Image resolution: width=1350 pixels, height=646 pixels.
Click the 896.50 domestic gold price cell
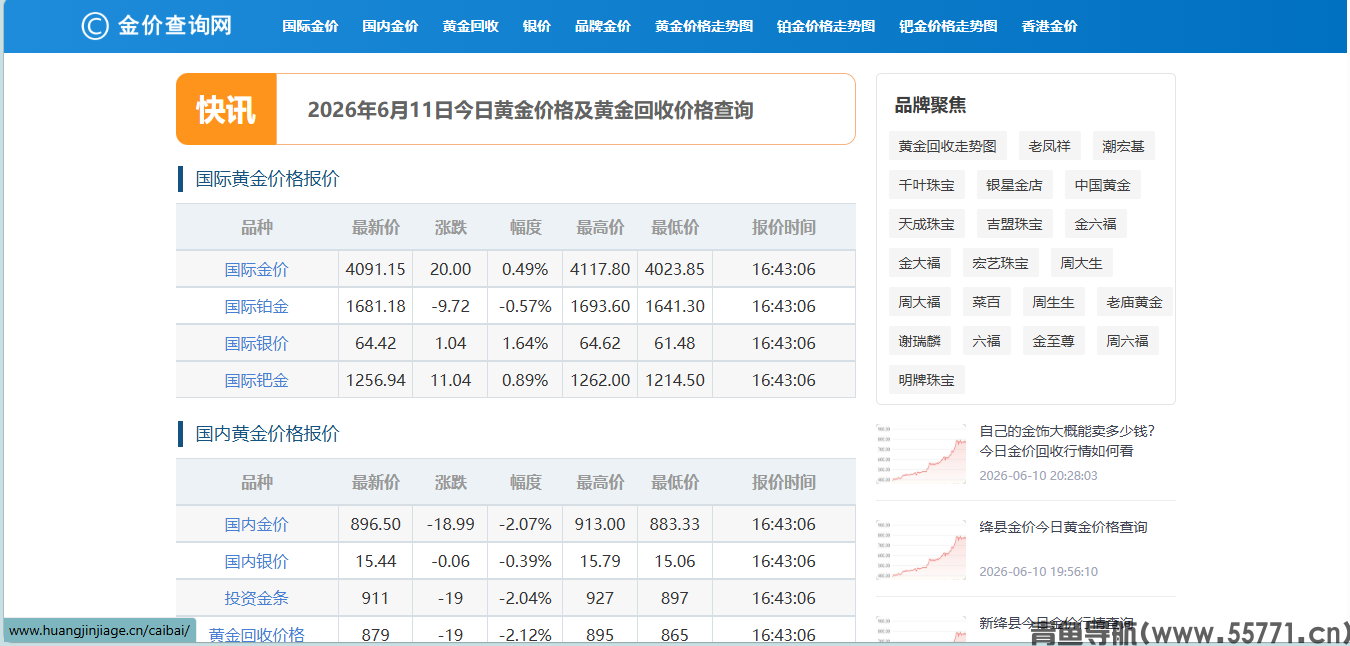[376, 524]
